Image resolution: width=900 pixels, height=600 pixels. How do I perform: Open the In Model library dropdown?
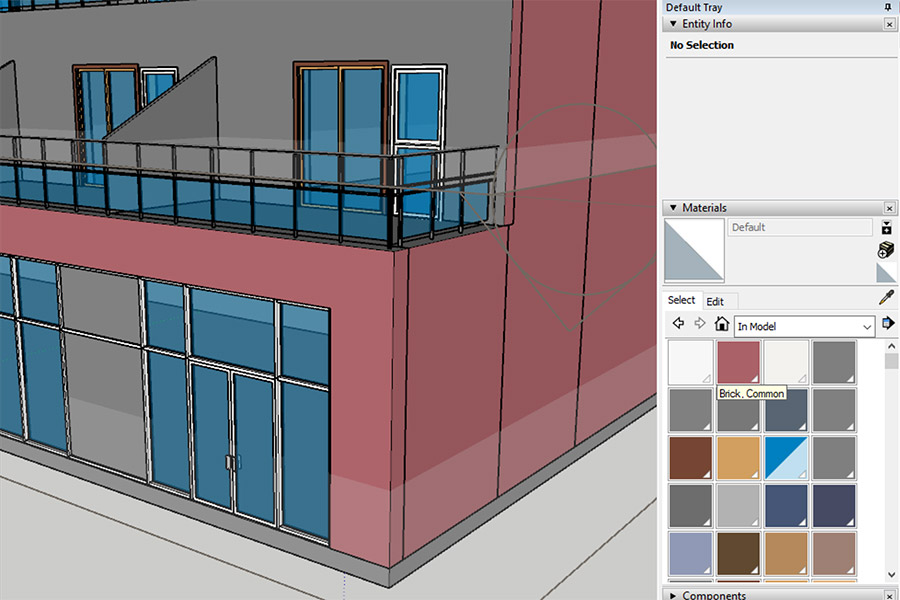(804, 327)
